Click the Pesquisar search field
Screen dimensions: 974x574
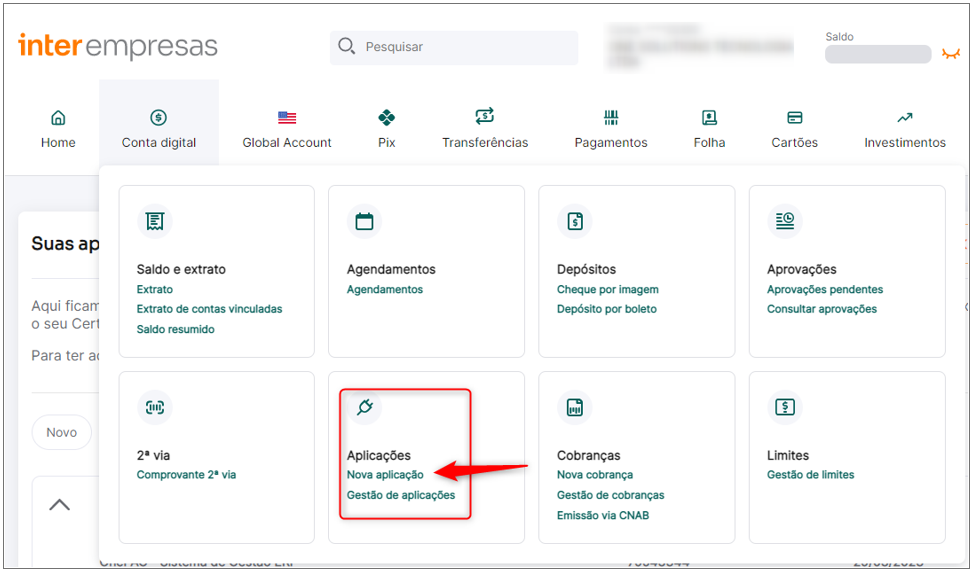coord(454,47)
